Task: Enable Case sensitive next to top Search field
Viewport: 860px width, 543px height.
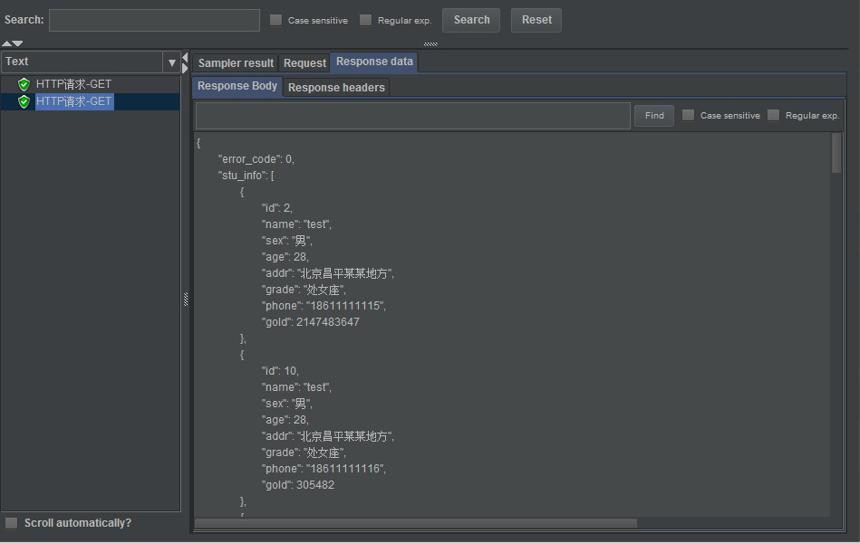Action: (276, 20)
